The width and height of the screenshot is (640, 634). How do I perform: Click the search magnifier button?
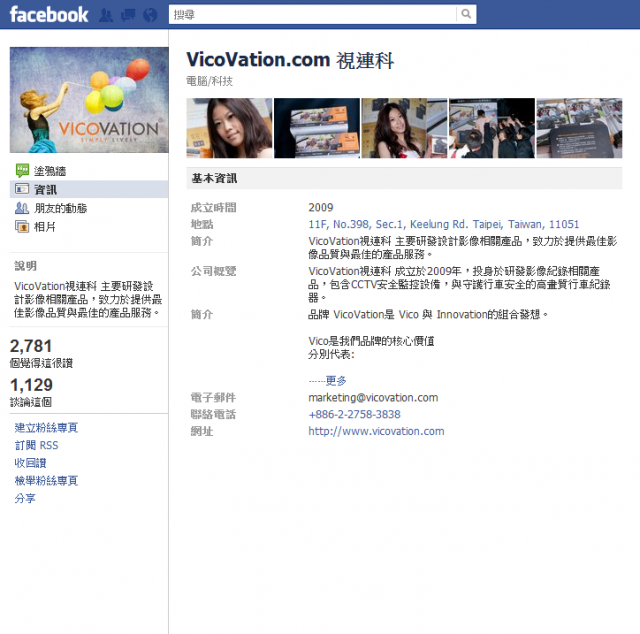point(466,14)
